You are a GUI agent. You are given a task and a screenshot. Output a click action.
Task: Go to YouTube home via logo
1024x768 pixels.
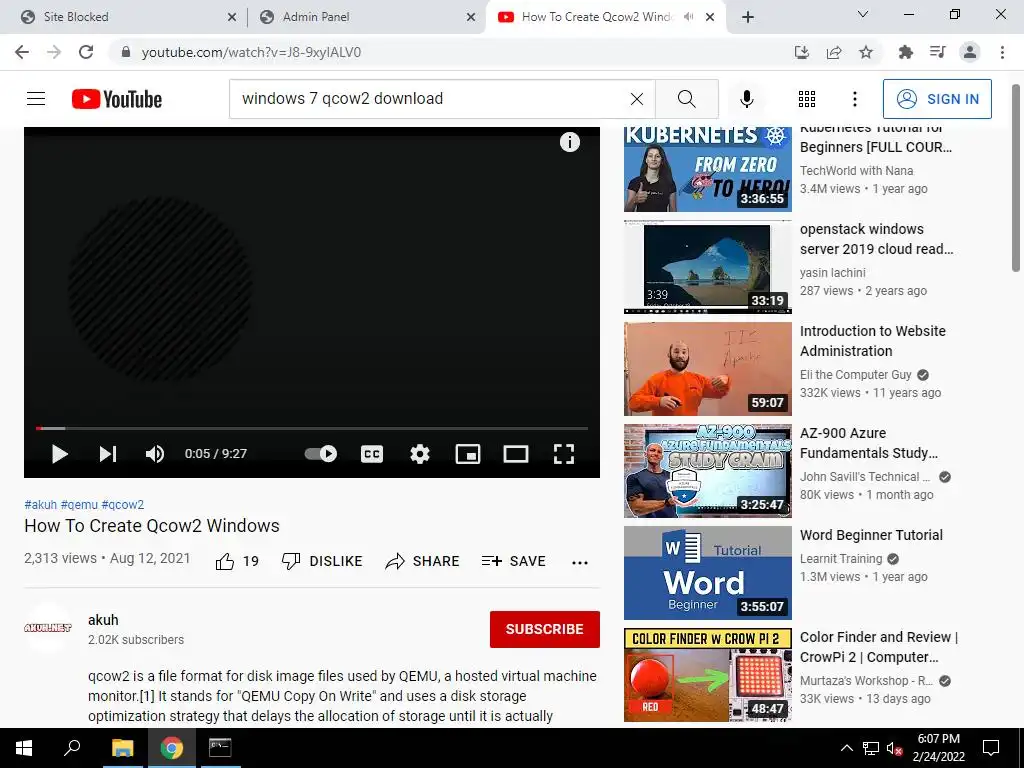[117, 99]
